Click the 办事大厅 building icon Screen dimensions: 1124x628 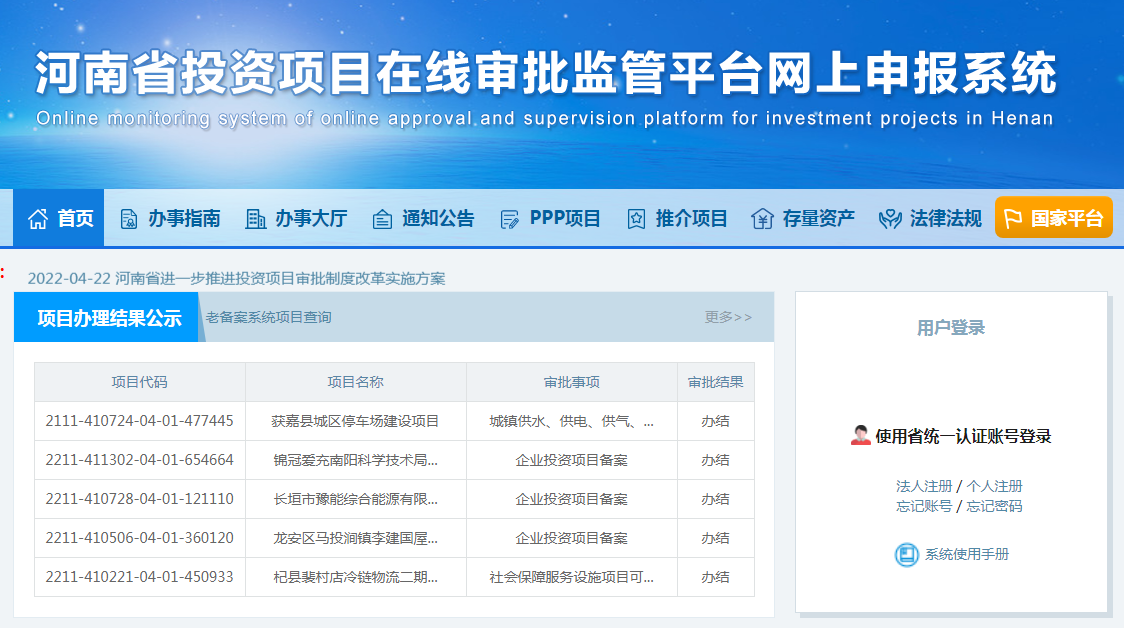point(256,218)
